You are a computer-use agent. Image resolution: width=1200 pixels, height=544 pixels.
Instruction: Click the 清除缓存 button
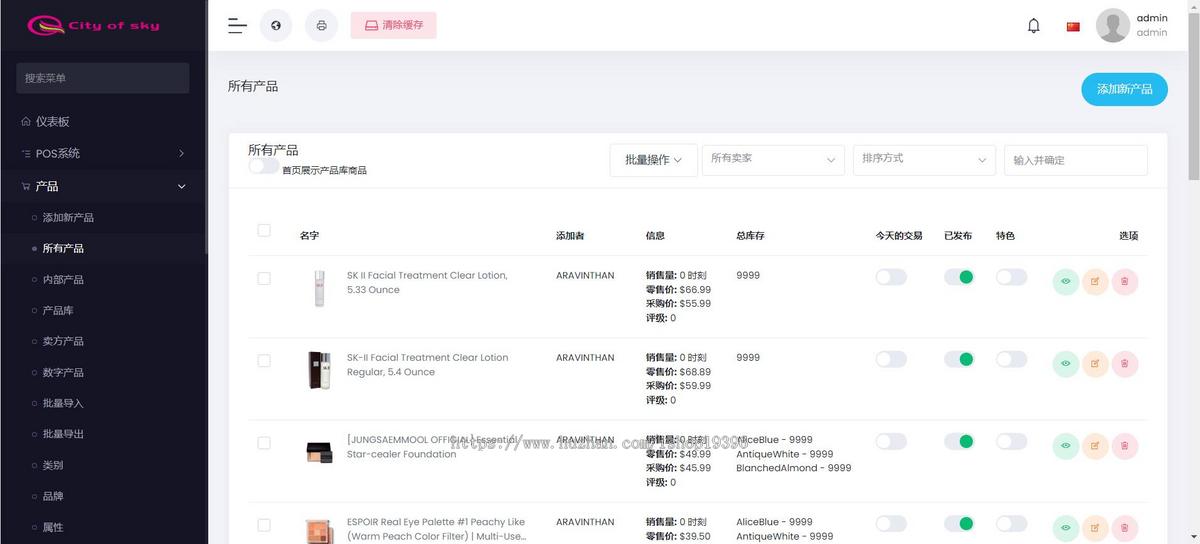click(x=393, y=25)
